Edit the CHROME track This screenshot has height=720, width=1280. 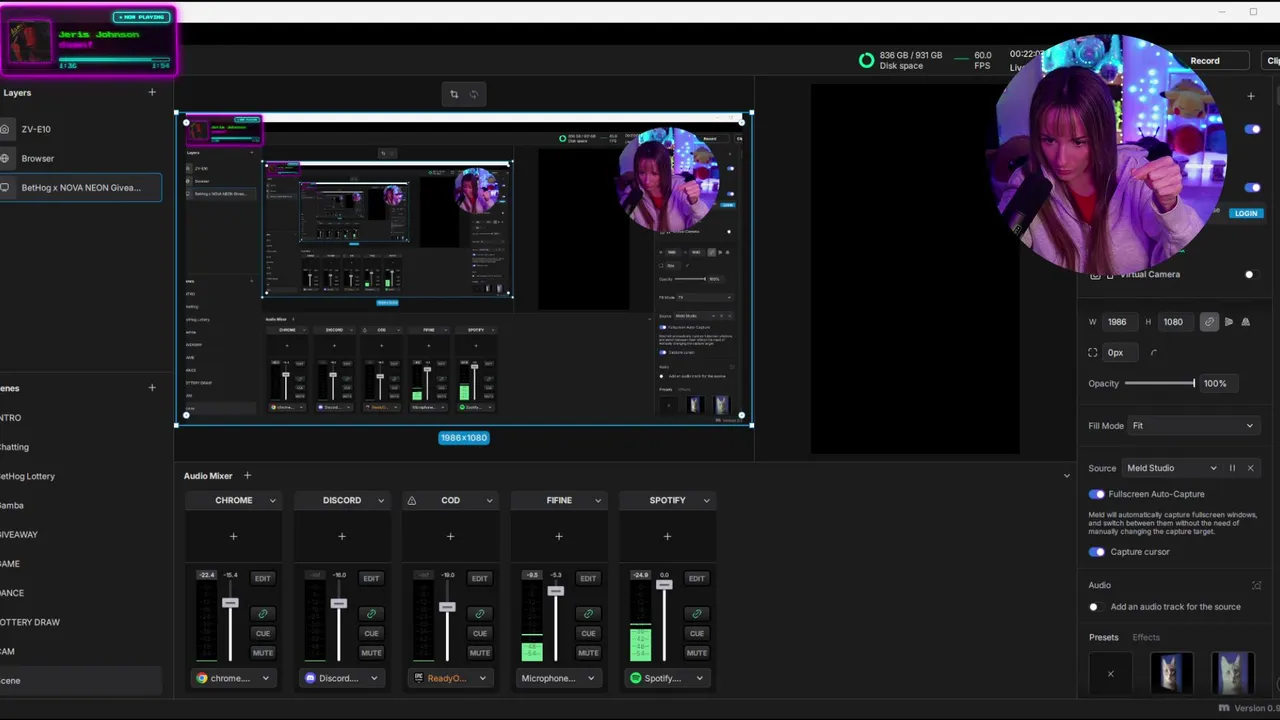(263, 578)
